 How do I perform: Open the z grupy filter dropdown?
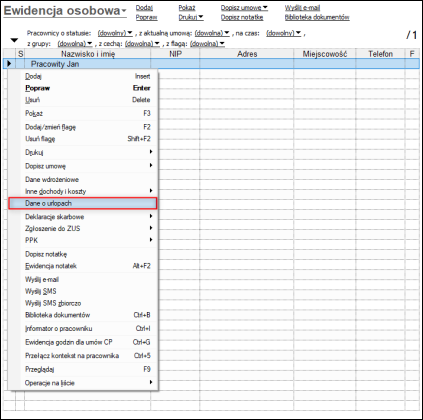click(75, 44)
